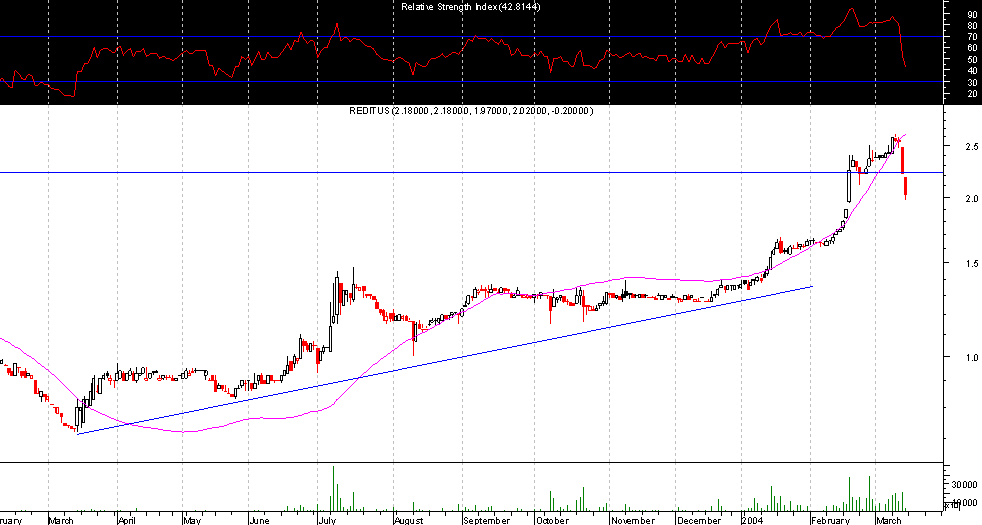Click the Relative Strength Index title text

coord(470,7)
